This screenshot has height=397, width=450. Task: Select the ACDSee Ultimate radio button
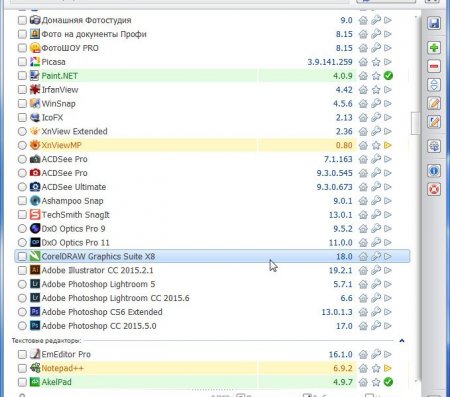22,187
